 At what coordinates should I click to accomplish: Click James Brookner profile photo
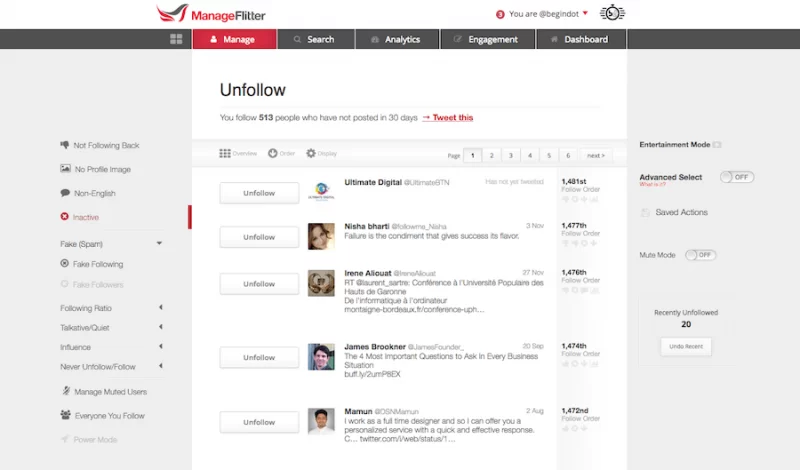321,357
